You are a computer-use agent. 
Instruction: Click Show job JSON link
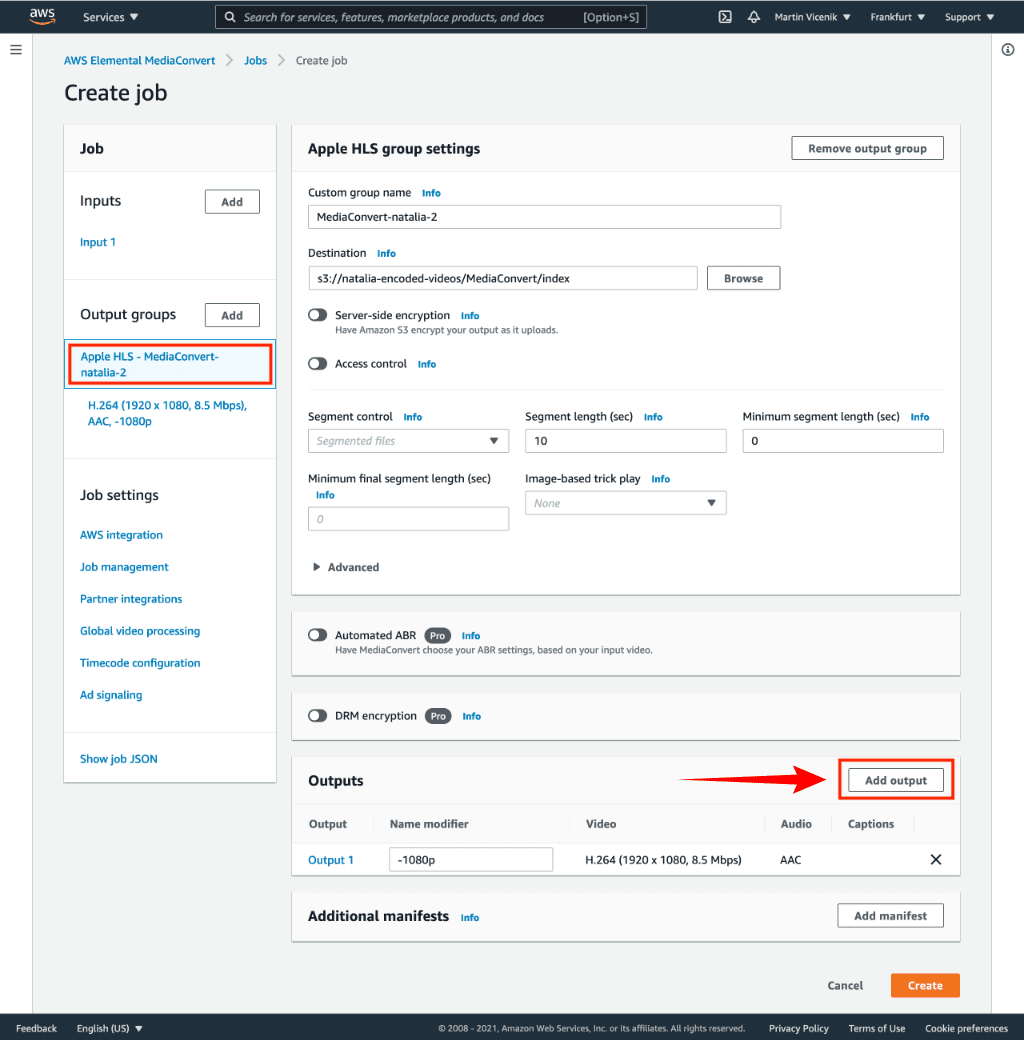tap(119, 759)
